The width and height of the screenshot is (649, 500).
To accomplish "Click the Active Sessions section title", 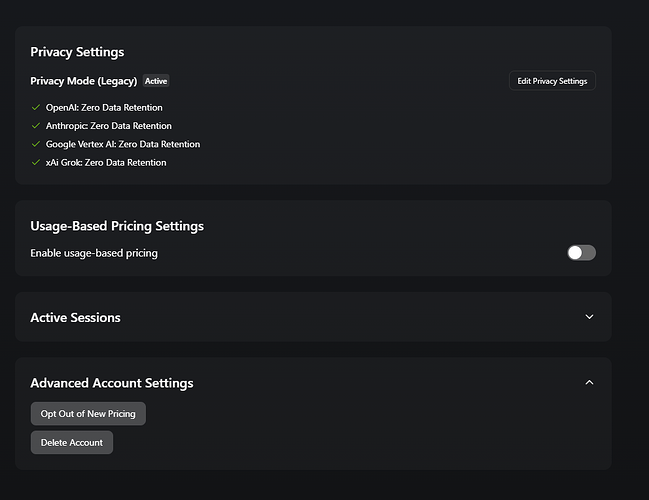I will (x=75, y=318).
